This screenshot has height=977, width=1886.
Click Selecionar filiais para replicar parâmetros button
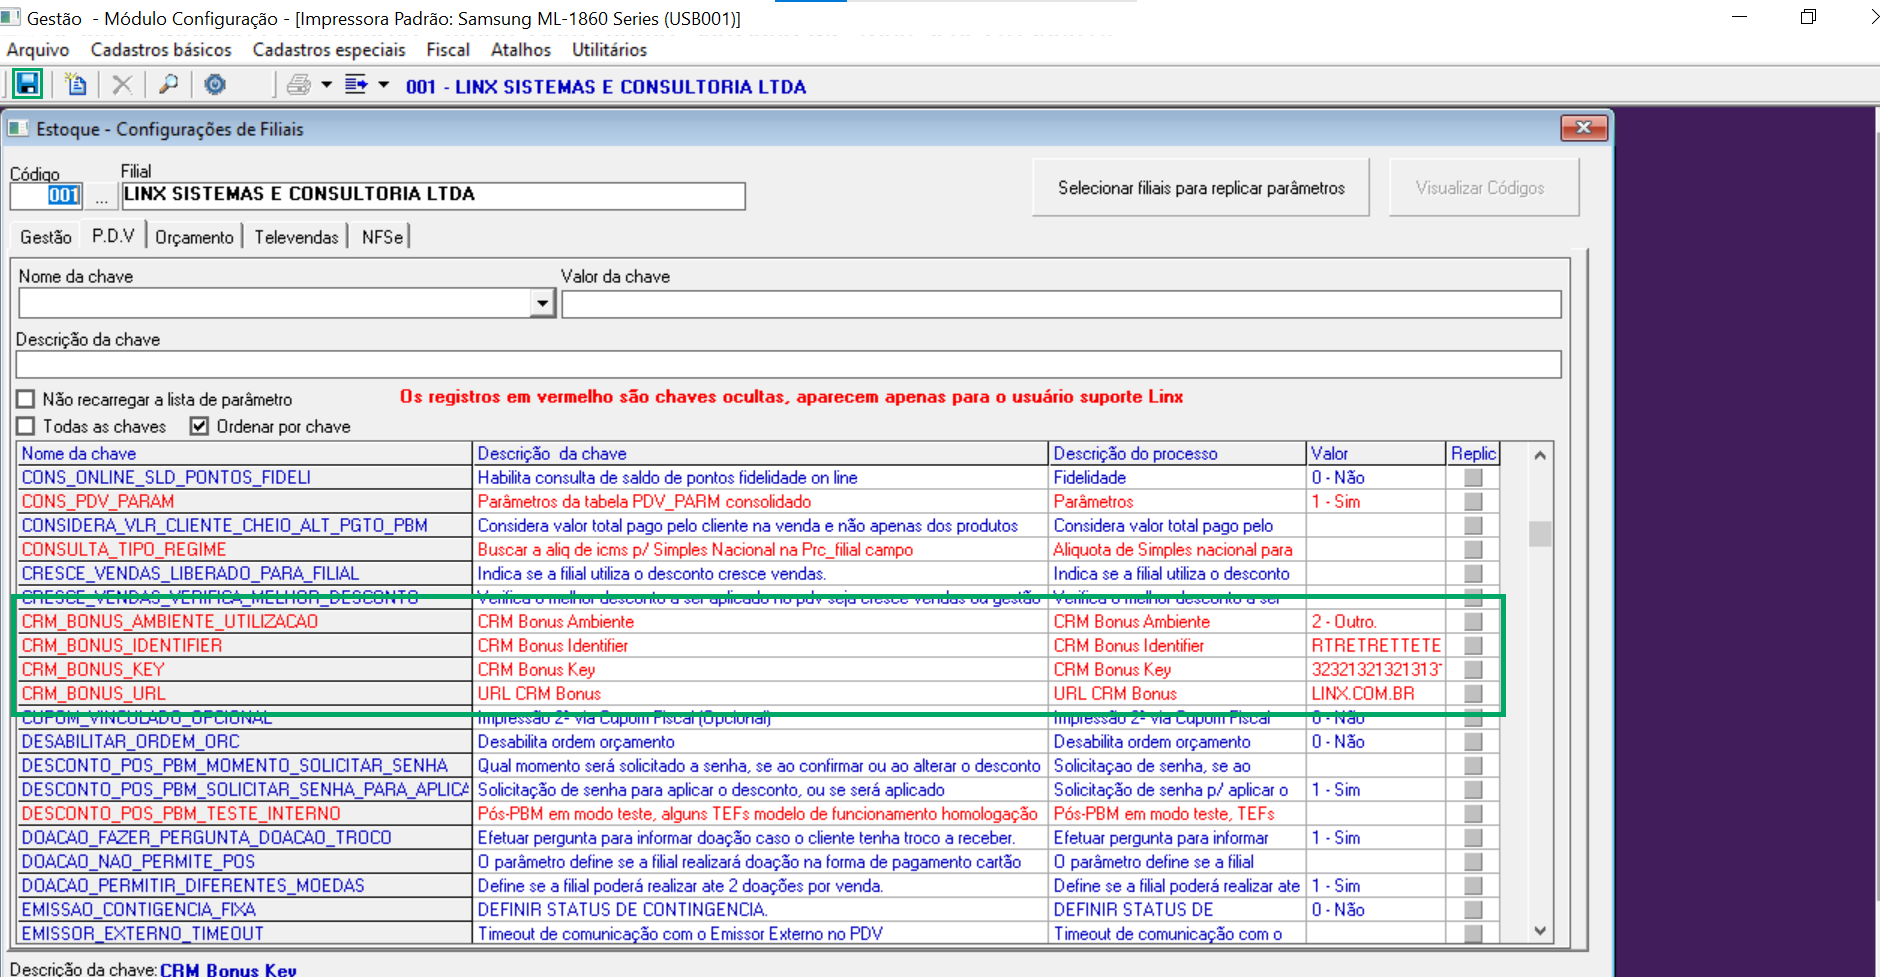1200,188
